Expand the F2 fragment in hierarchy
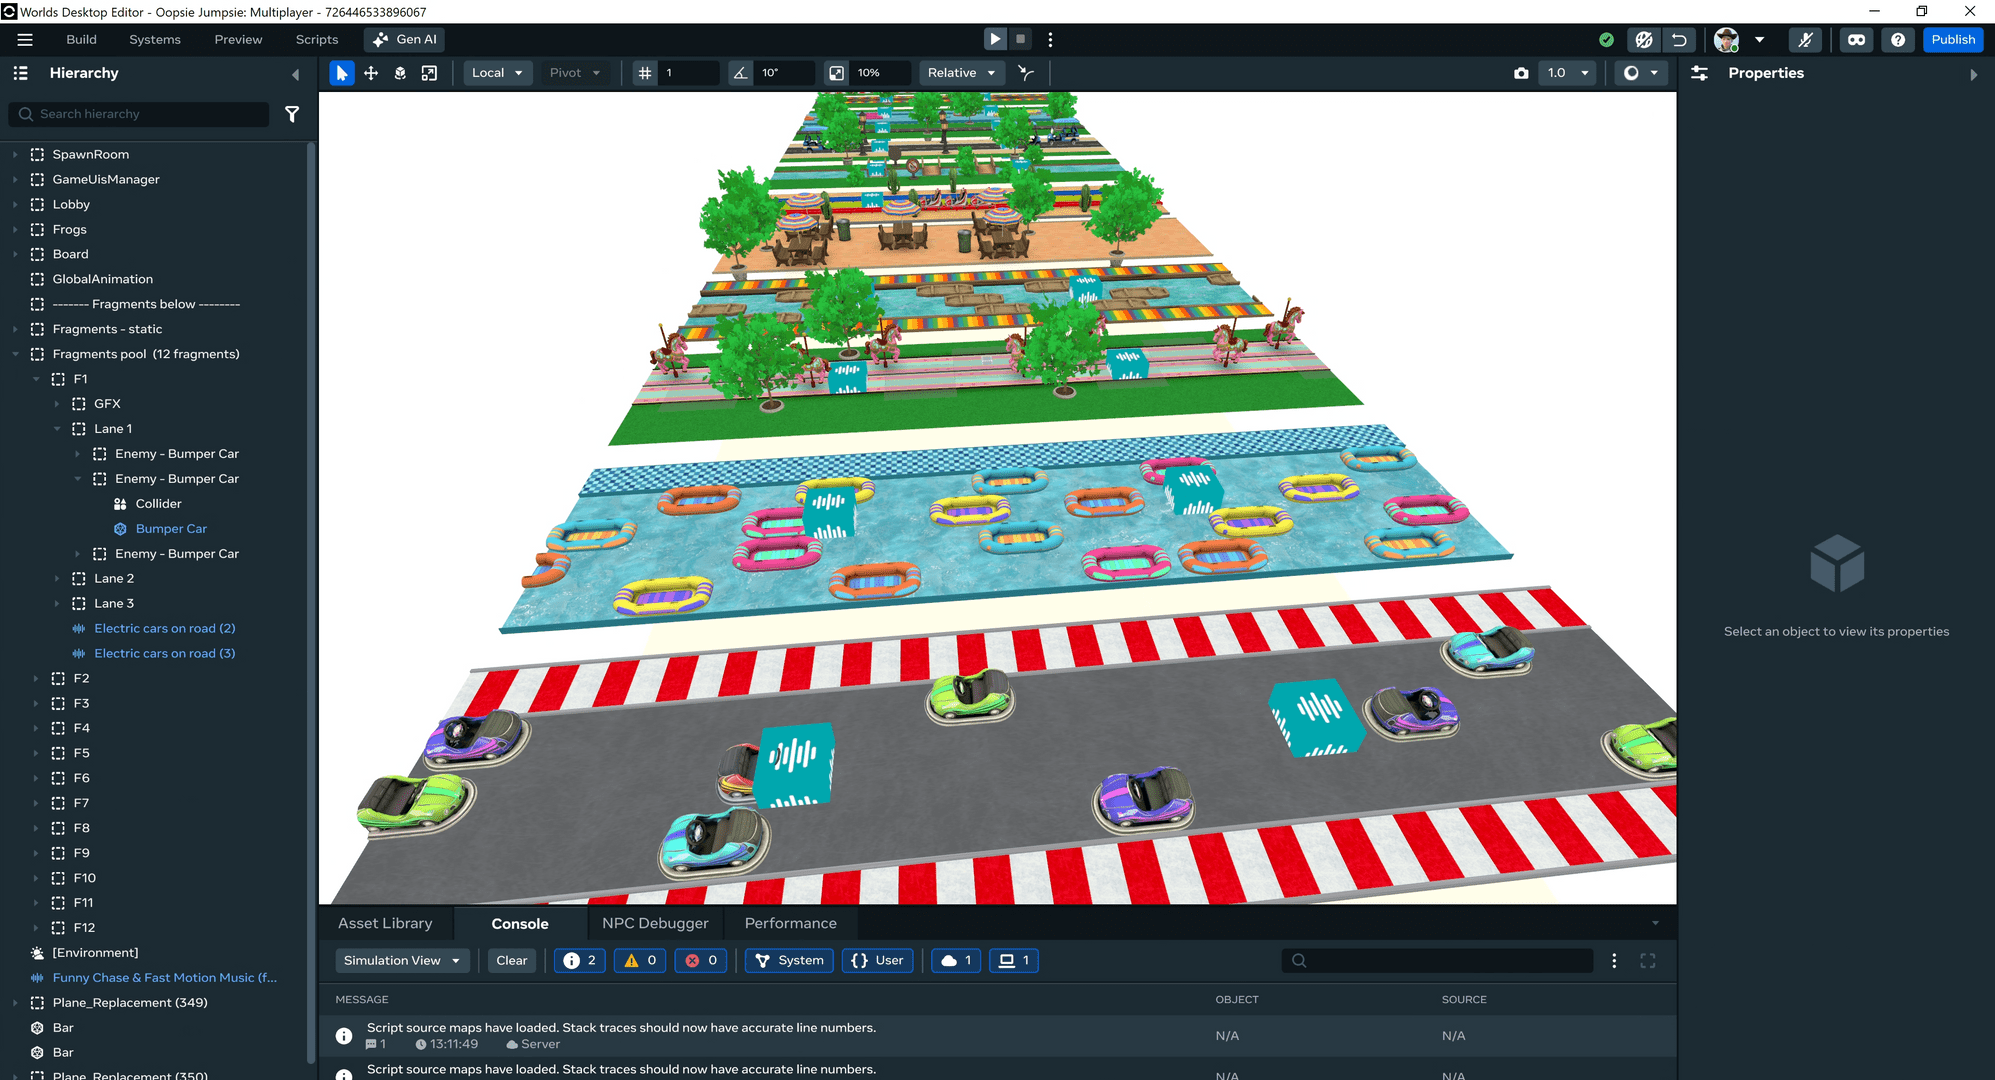 click(37, 678)
